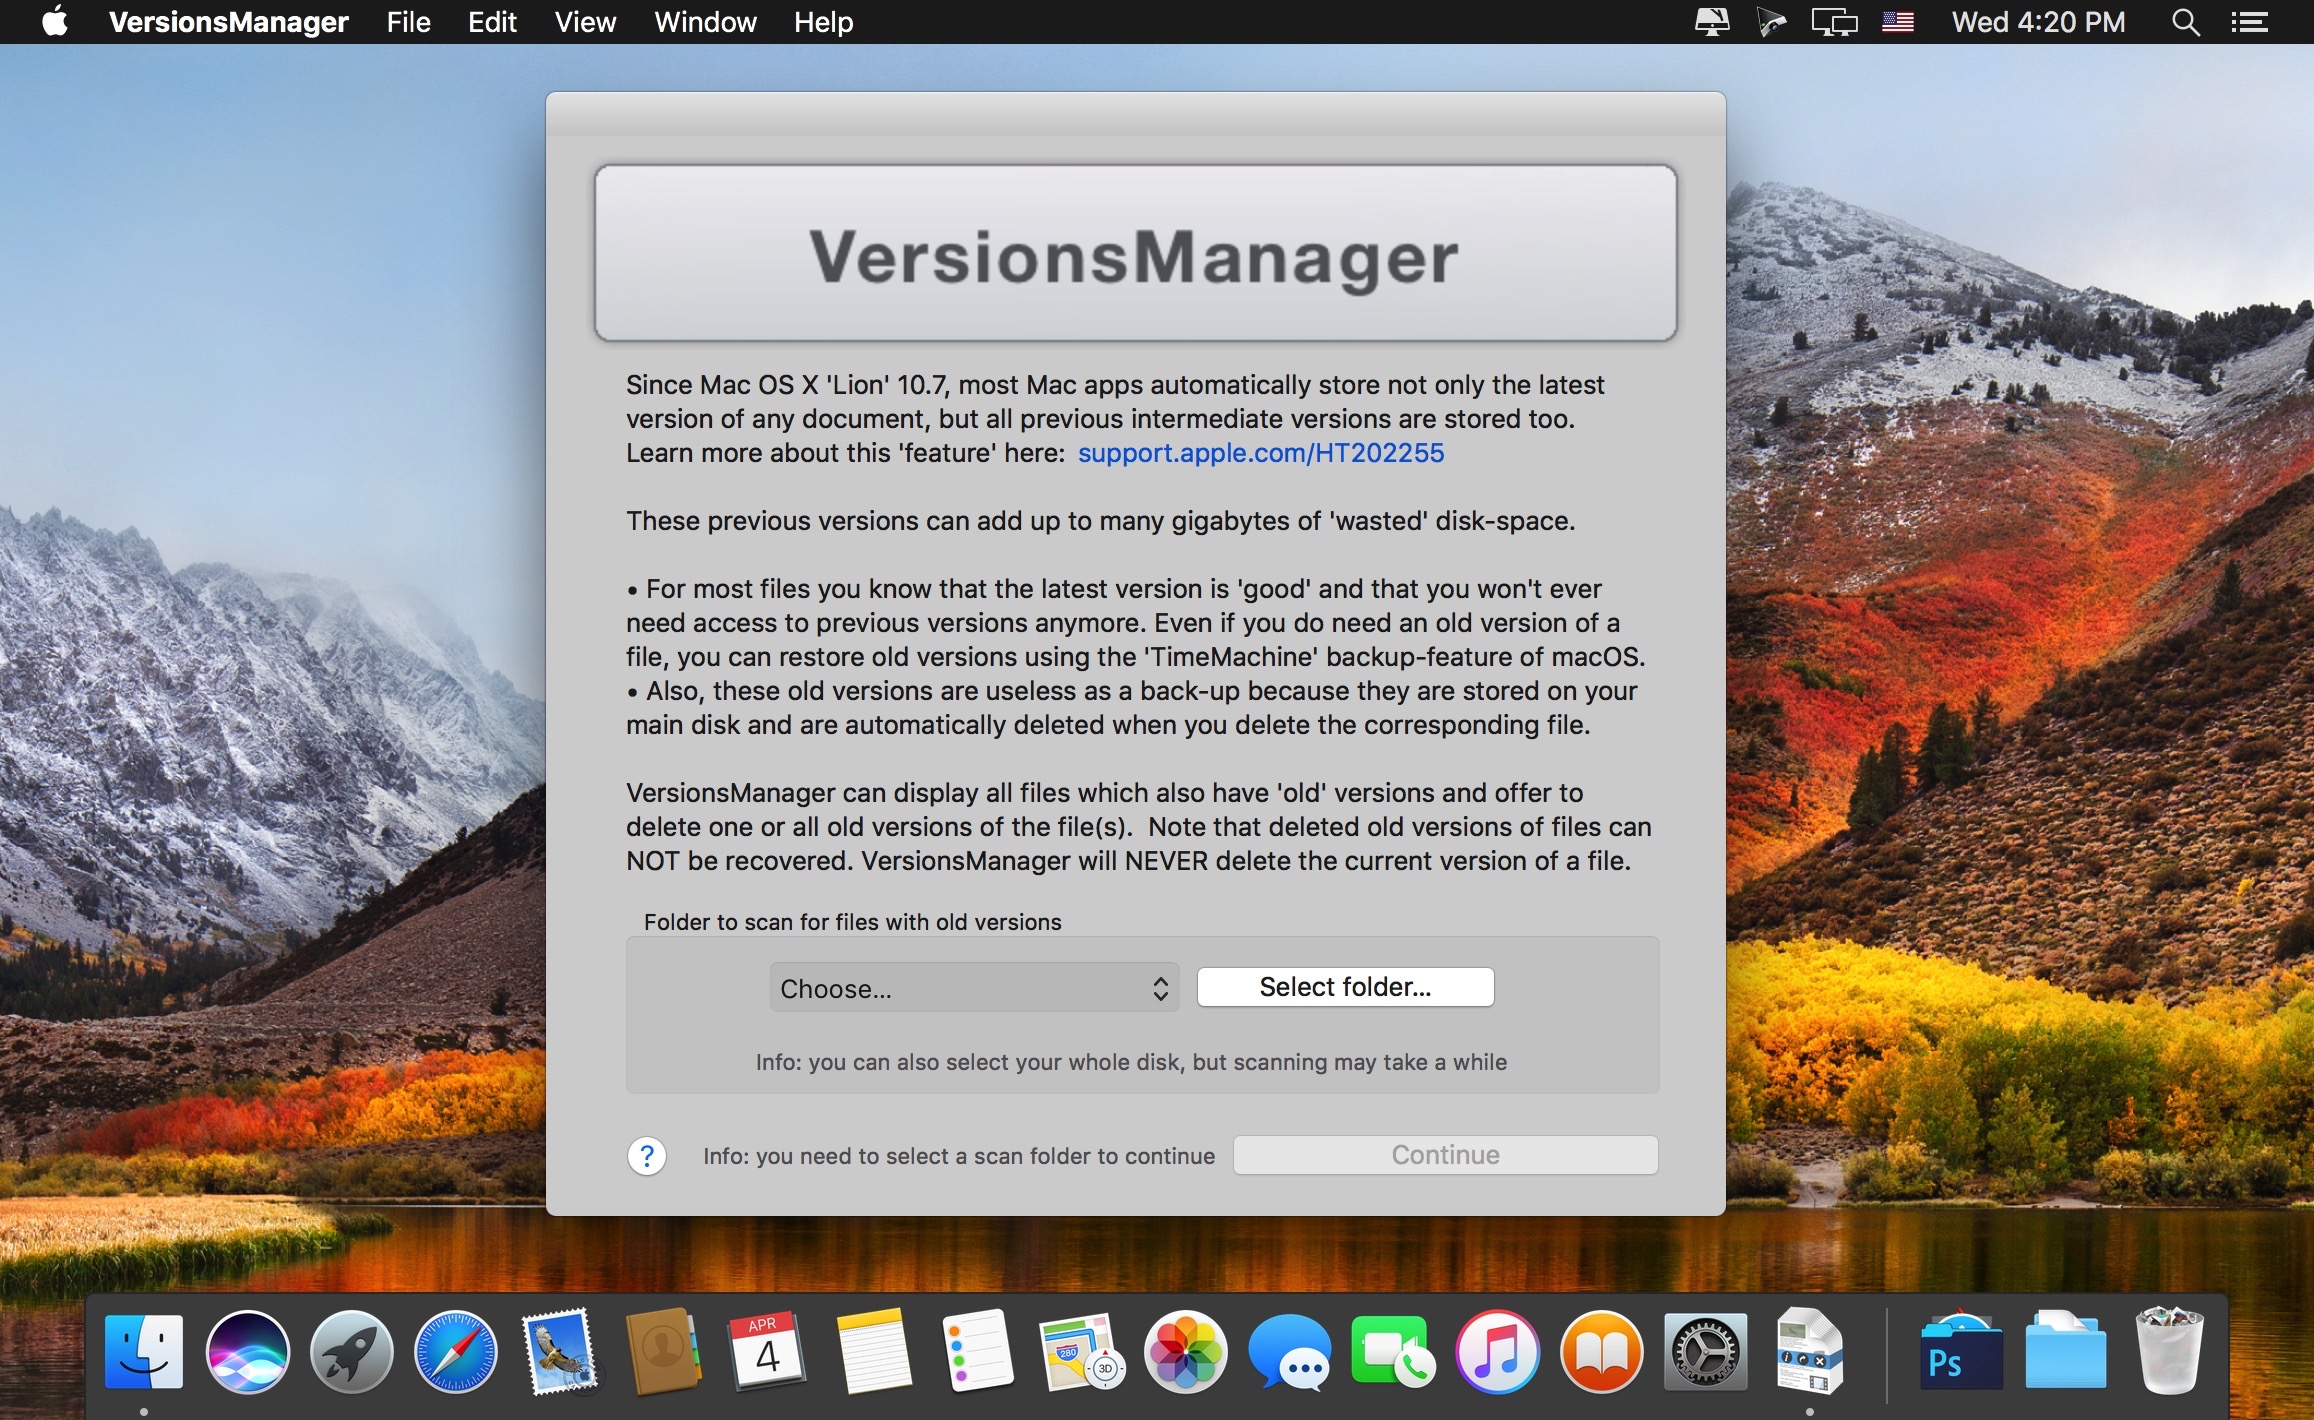Open the Apple menu
Image resolution: width=2314 pixels, height=1420 pixels.
55,21
